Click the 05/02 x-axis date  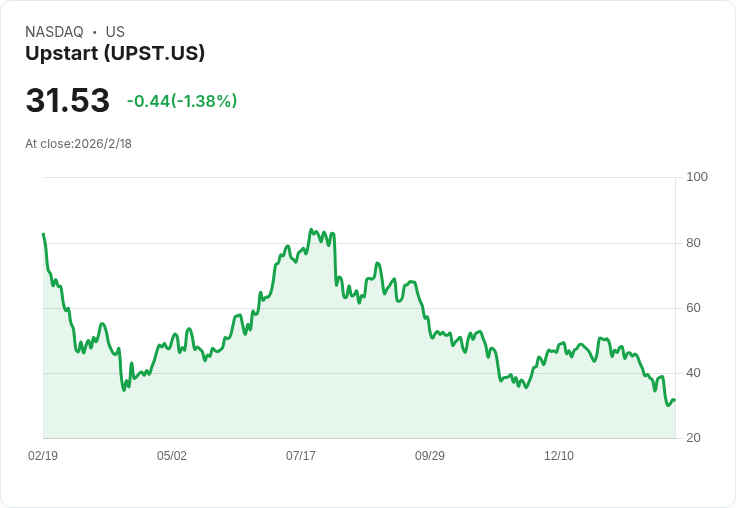click(172, 456)
